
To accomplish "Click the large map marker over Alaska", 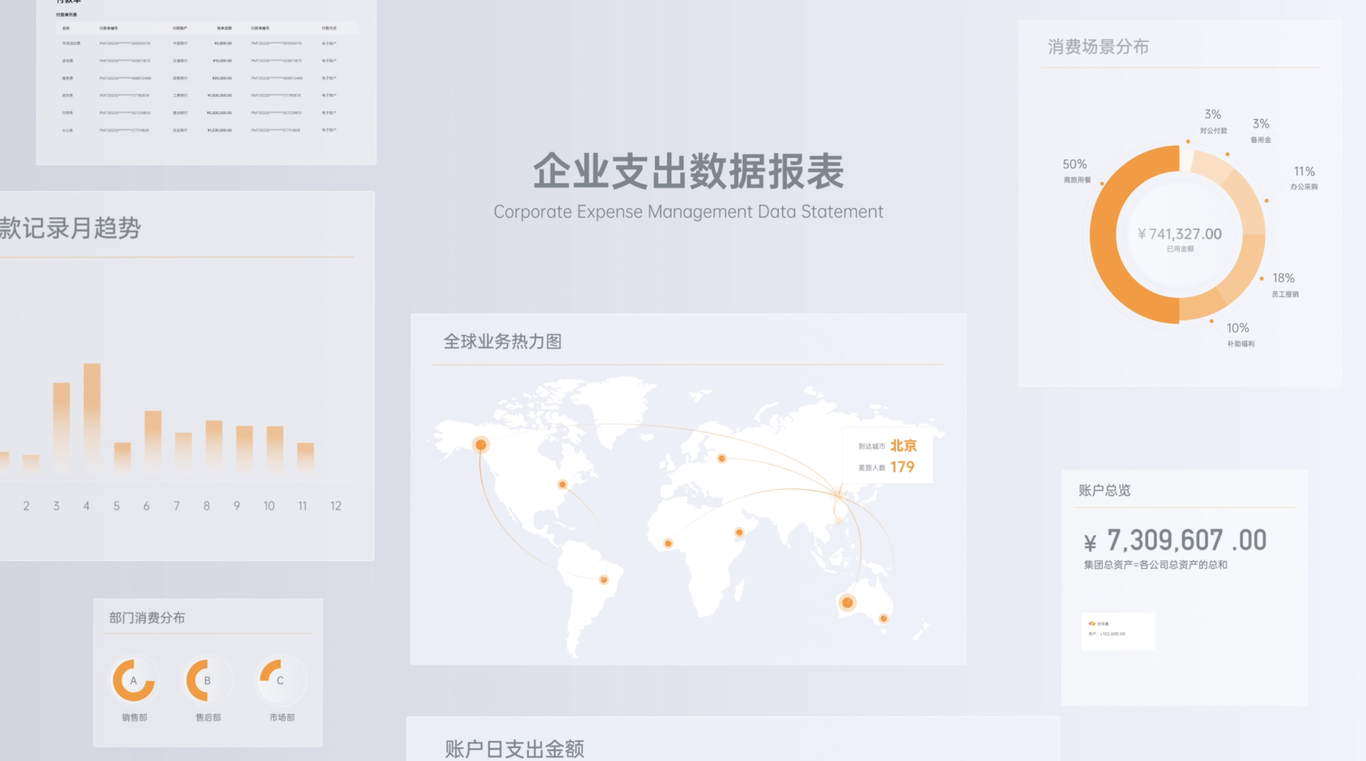I will point(481,445).
